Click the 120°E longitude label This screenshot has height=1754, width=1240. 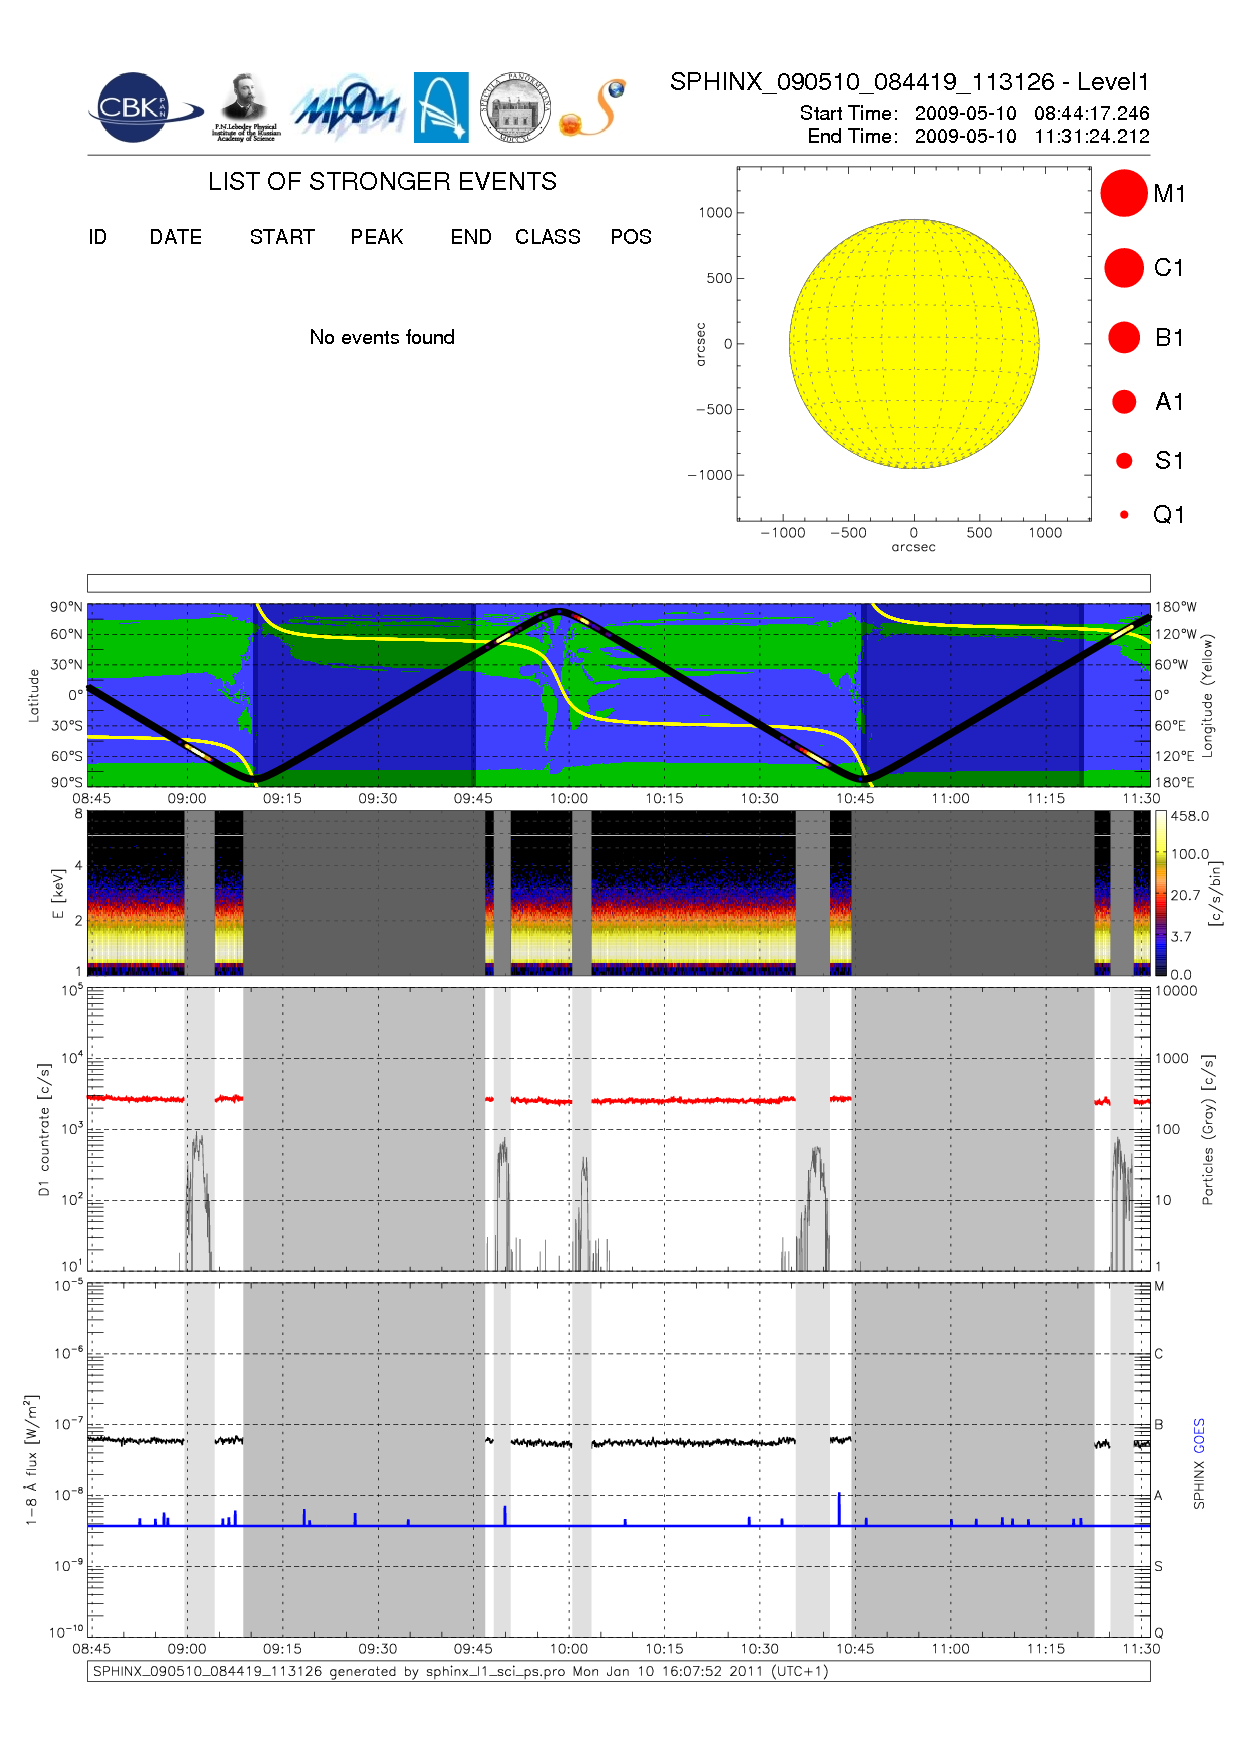tap(1174, 756)
